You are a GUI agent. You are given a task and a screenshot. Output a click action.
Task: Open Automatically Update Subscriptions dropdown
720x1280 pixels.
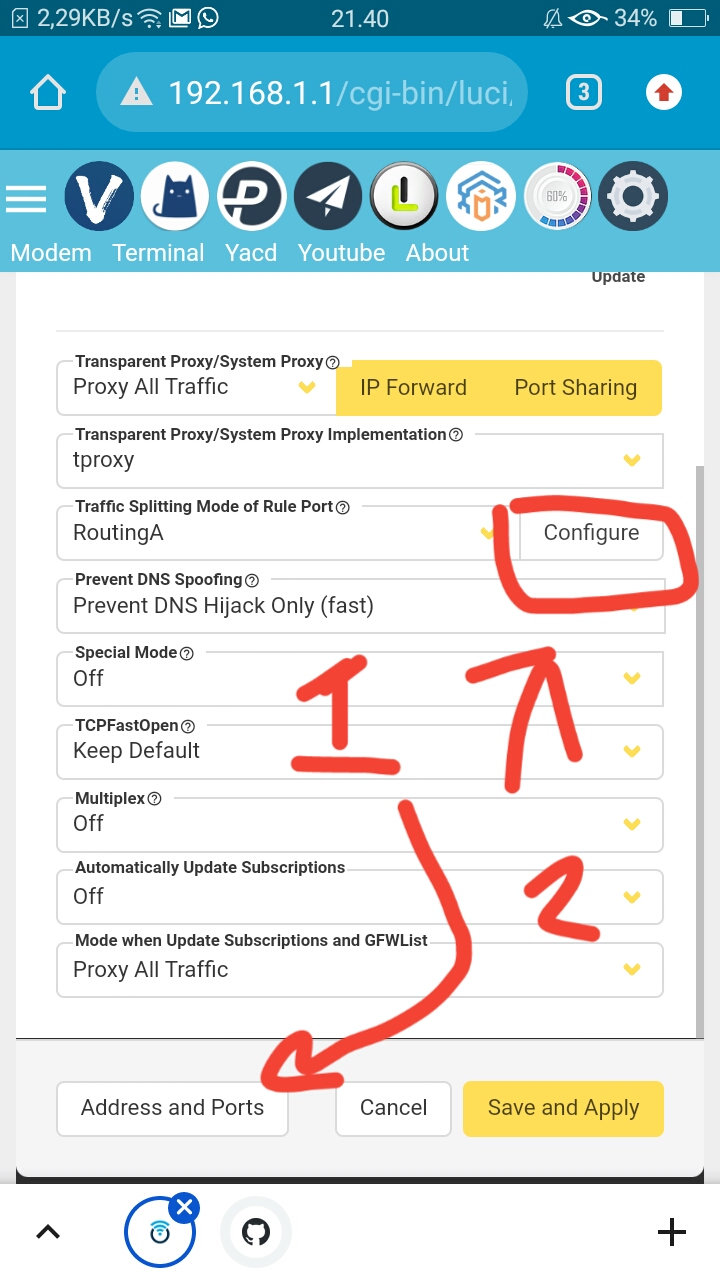pyautogui.click(x=360, y=896)
